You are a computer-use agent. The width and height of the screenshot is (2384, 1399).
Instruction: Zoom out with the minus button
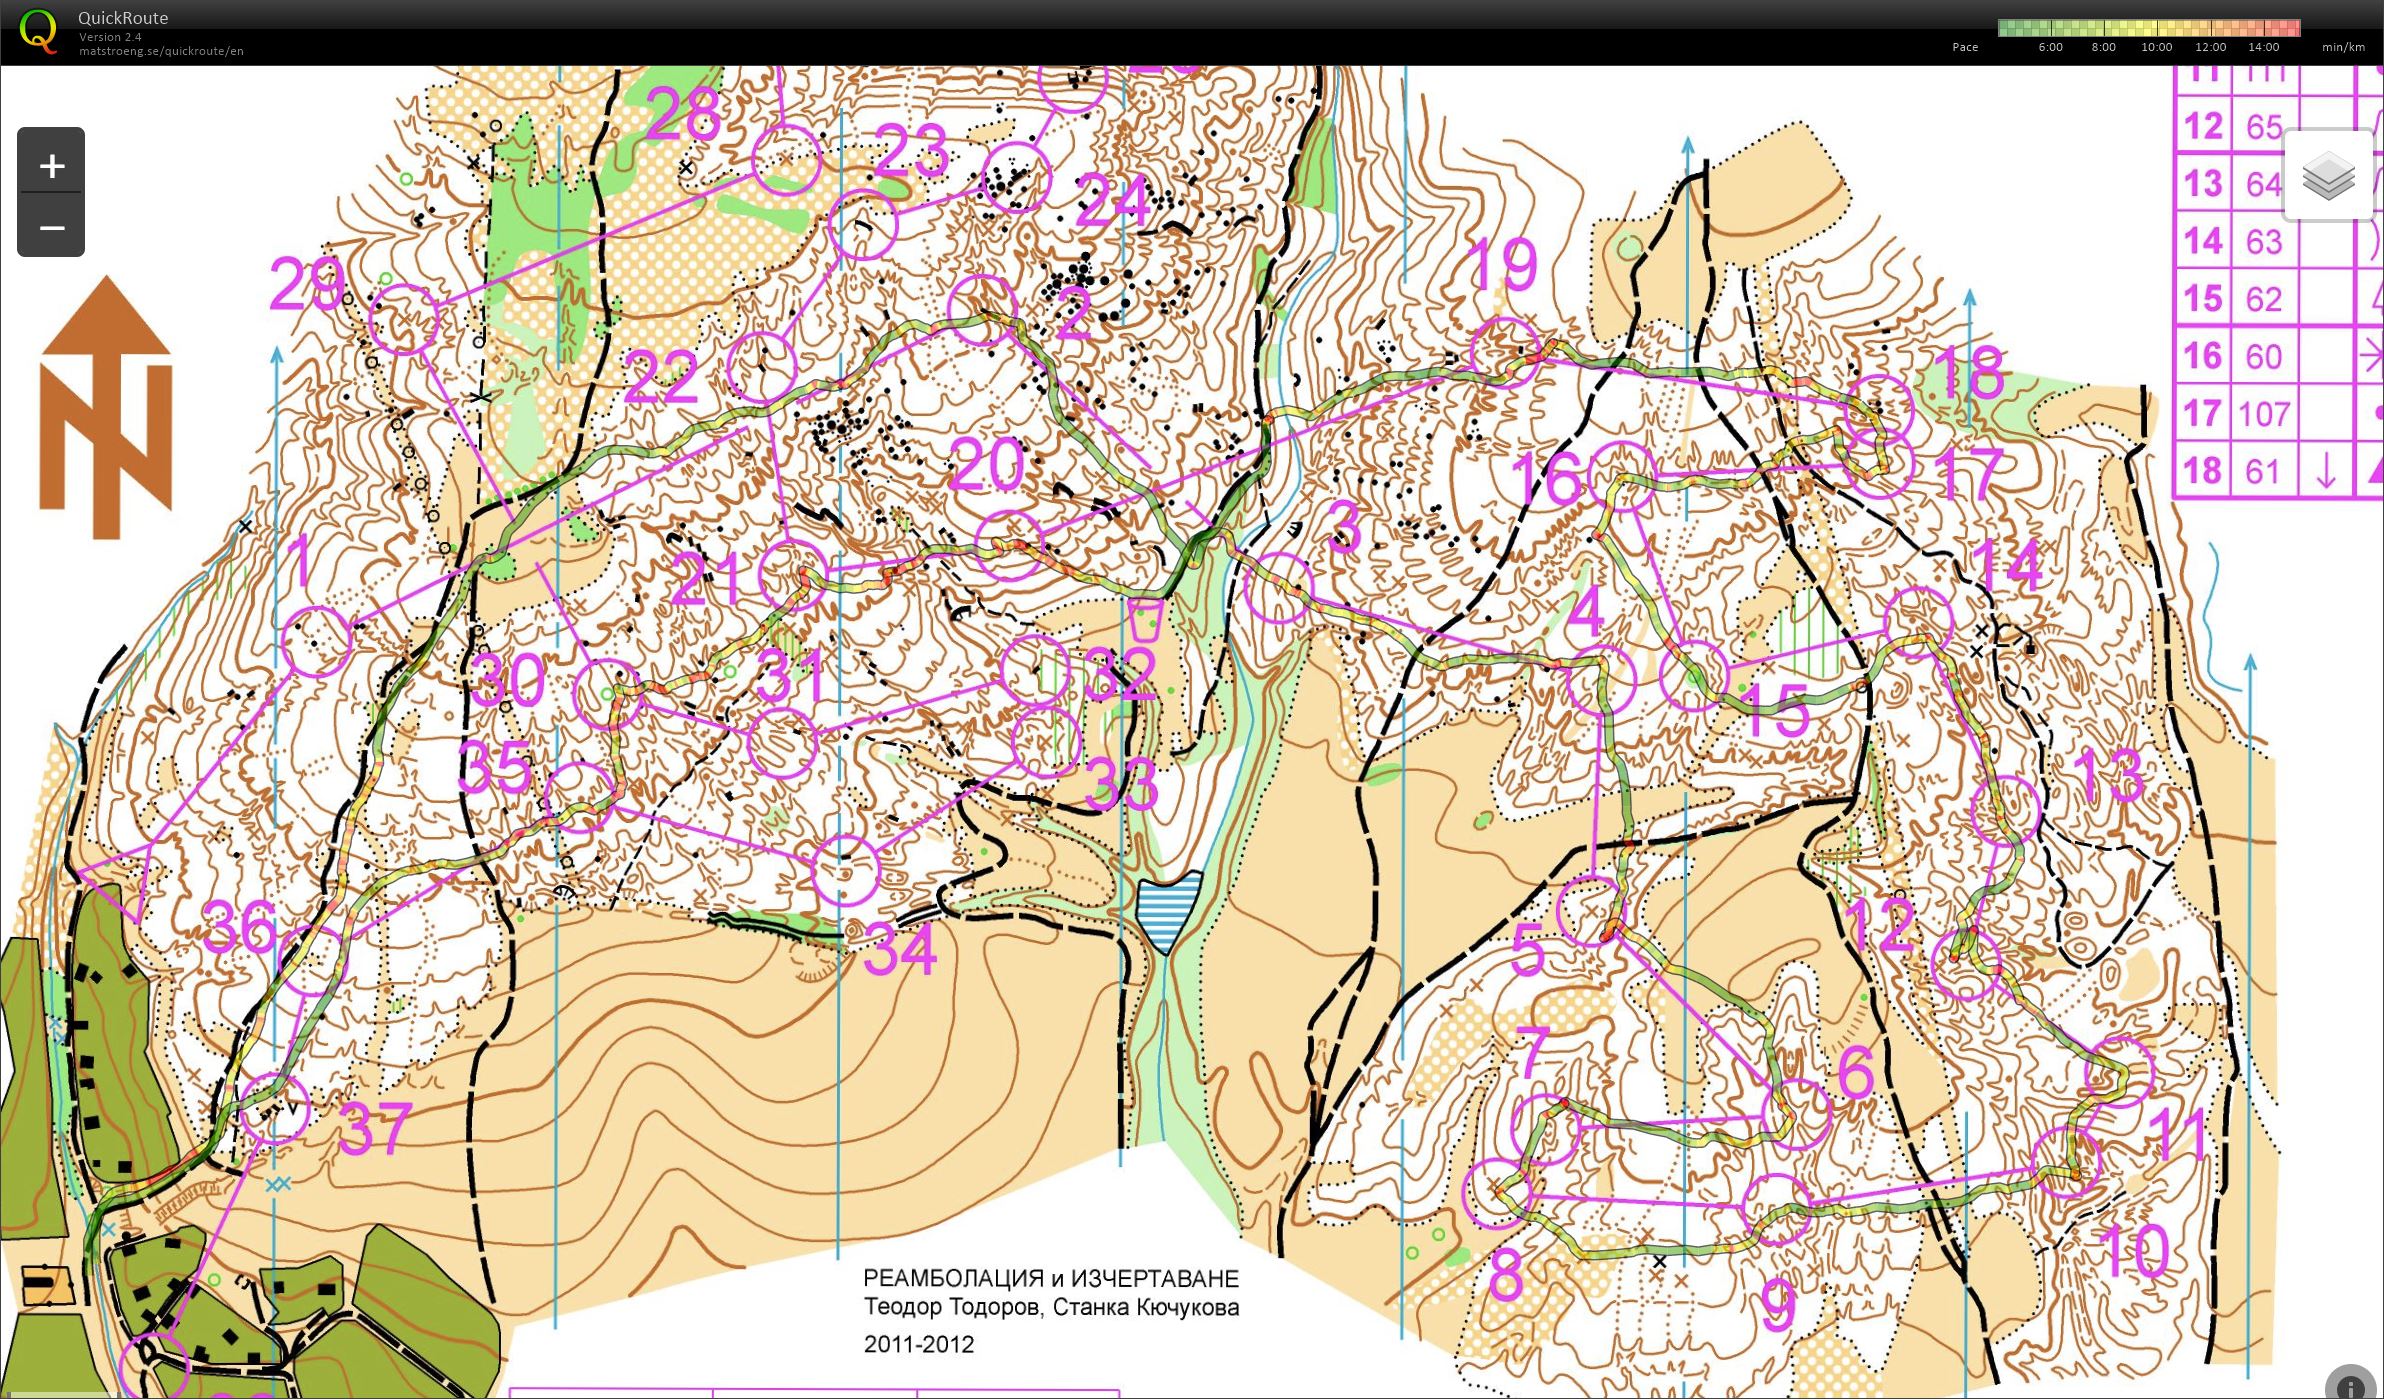51,228
